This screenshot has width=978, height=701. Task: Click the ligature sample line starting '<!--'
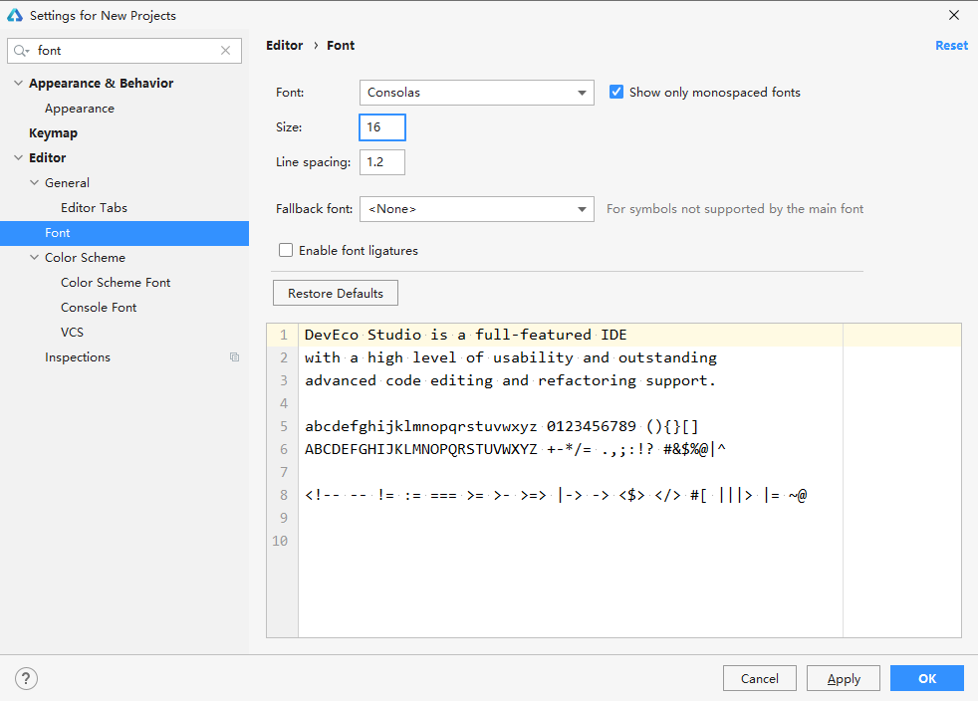[x=556, y=495]
